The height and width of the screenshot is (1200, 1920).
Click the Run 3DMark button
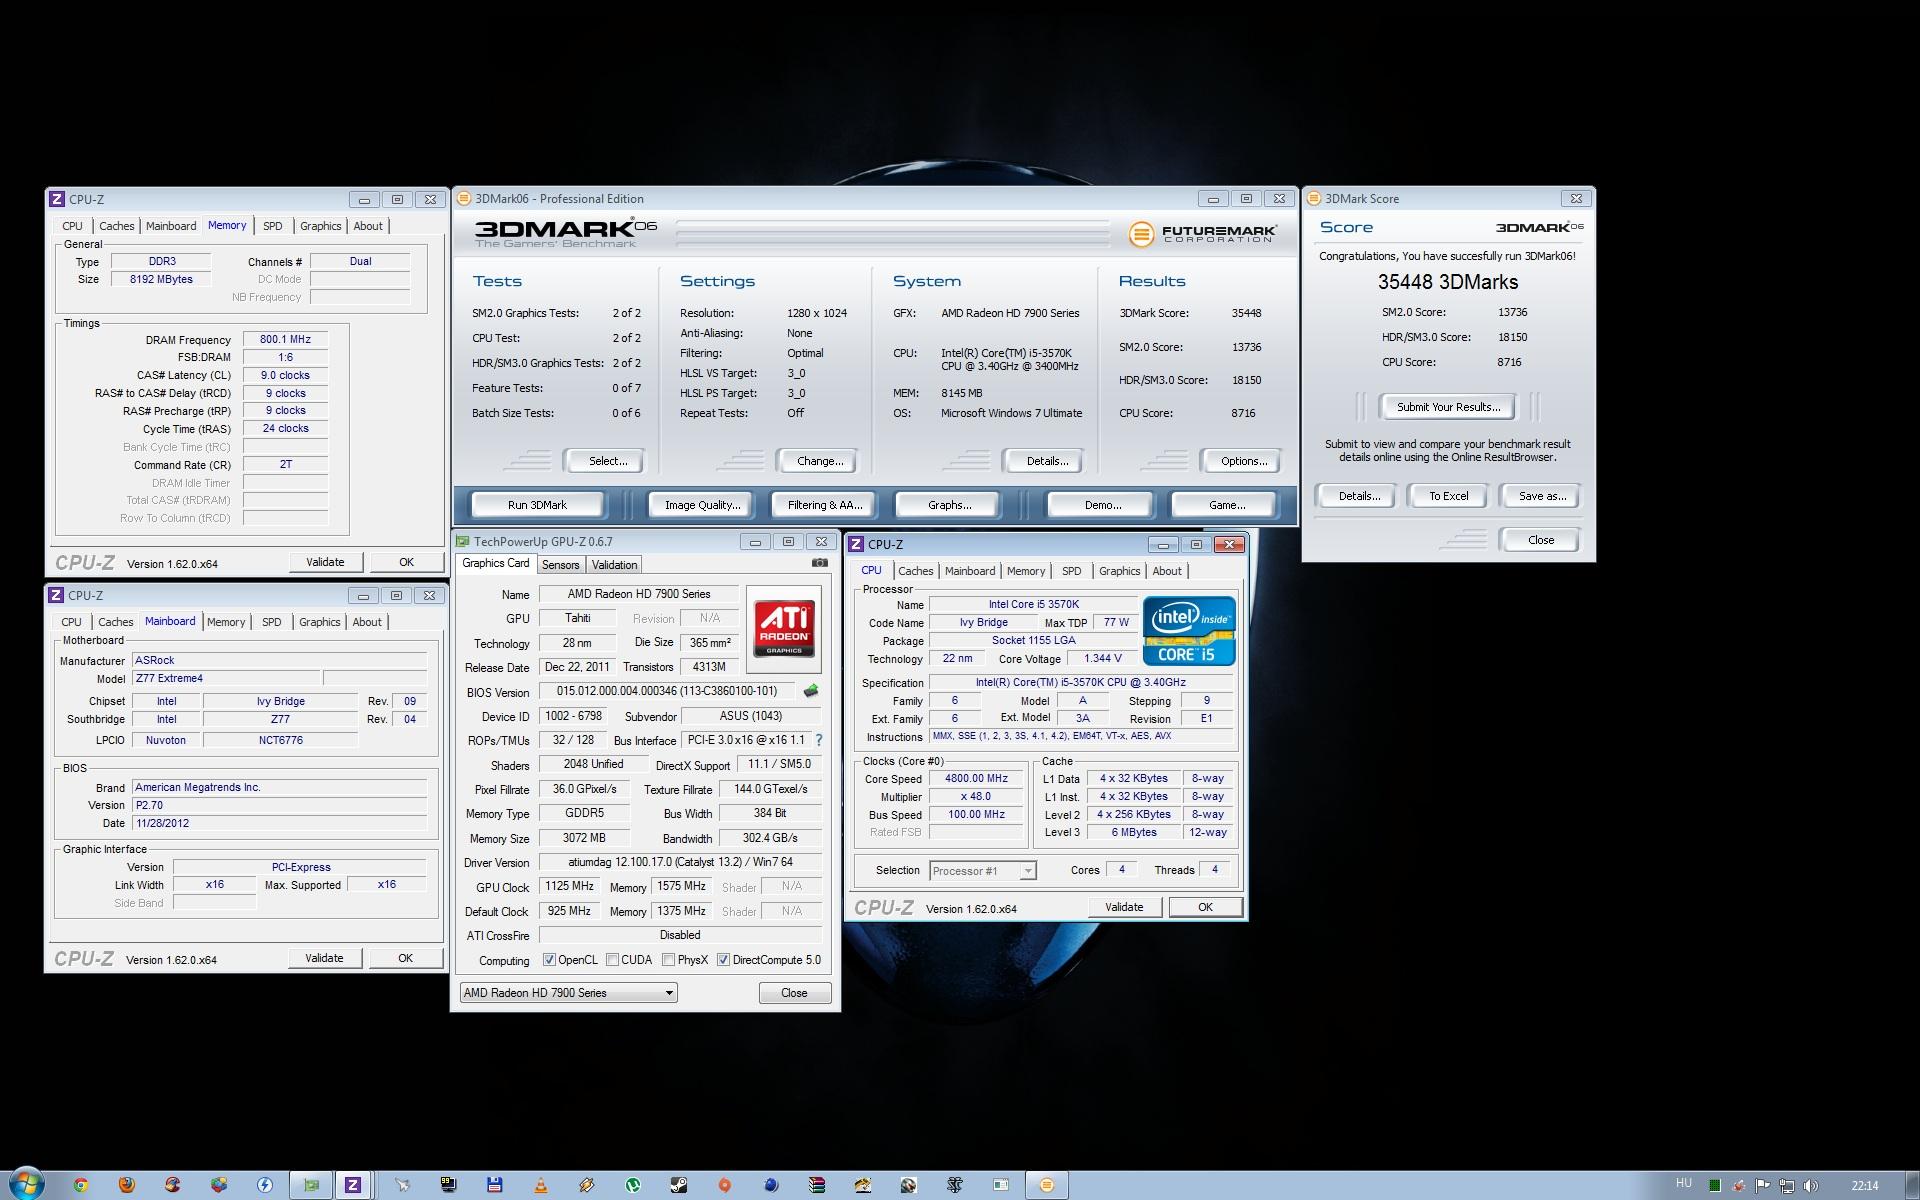coord(537,505)
